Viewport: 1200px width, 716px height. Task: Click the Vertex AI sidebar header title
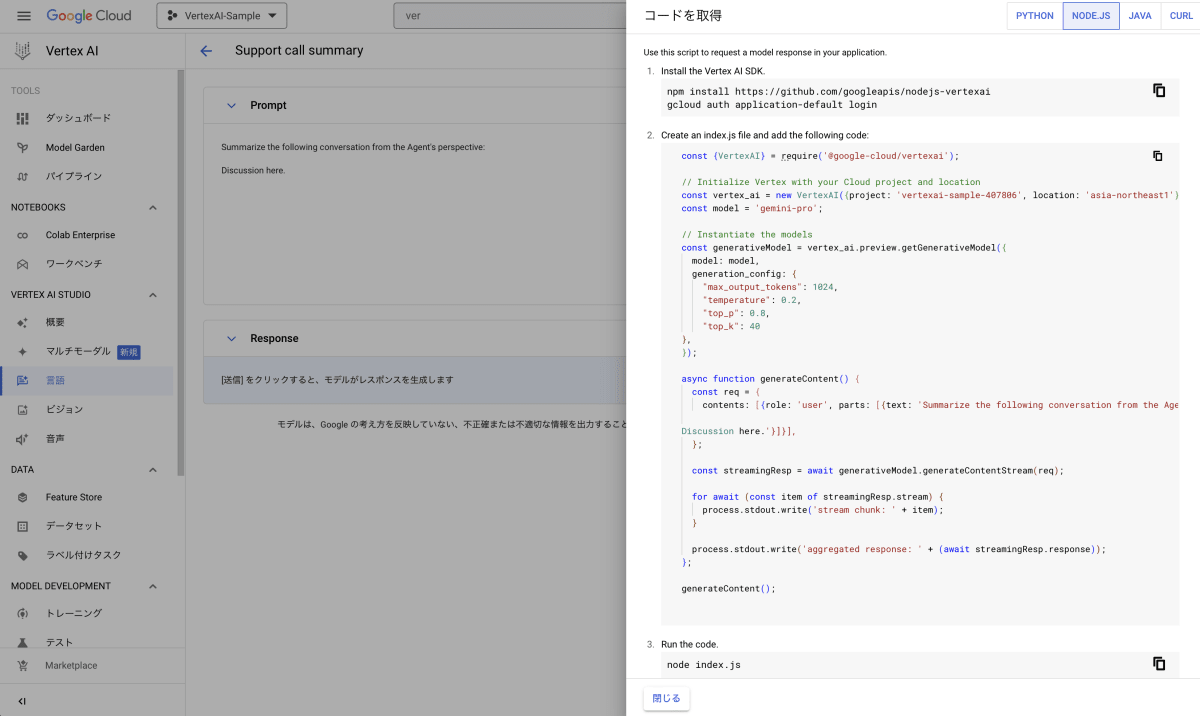(x=70, y=51)
